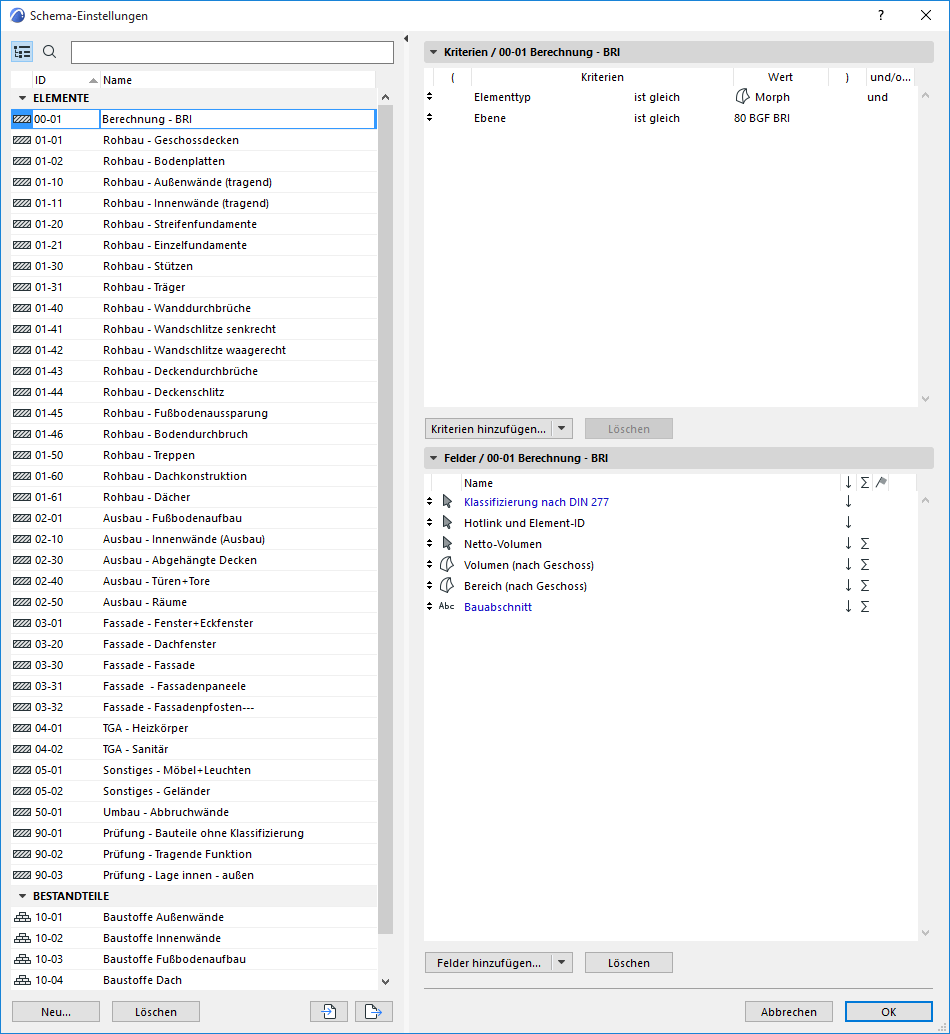Click the Löschen button below the schema list

coord(156,1012)
